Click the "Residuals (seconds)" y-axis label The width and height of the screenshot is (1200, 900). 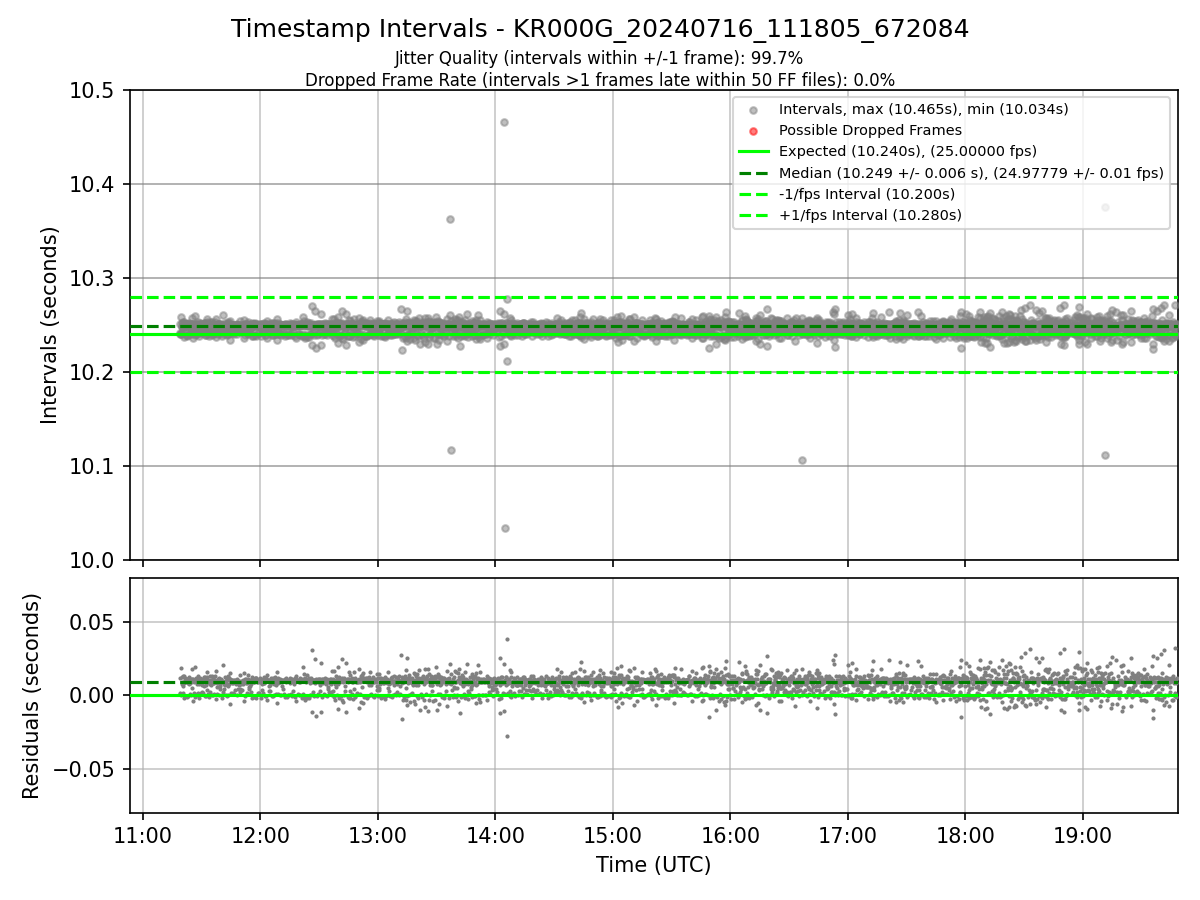32,696
